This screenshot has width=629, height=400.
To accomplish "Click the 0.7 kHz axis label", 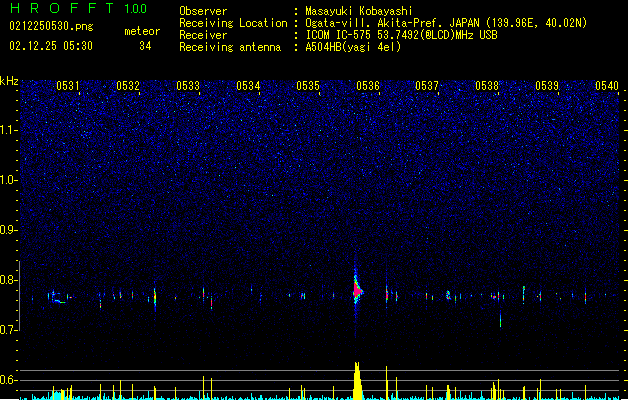I will (x=8, y=330).
